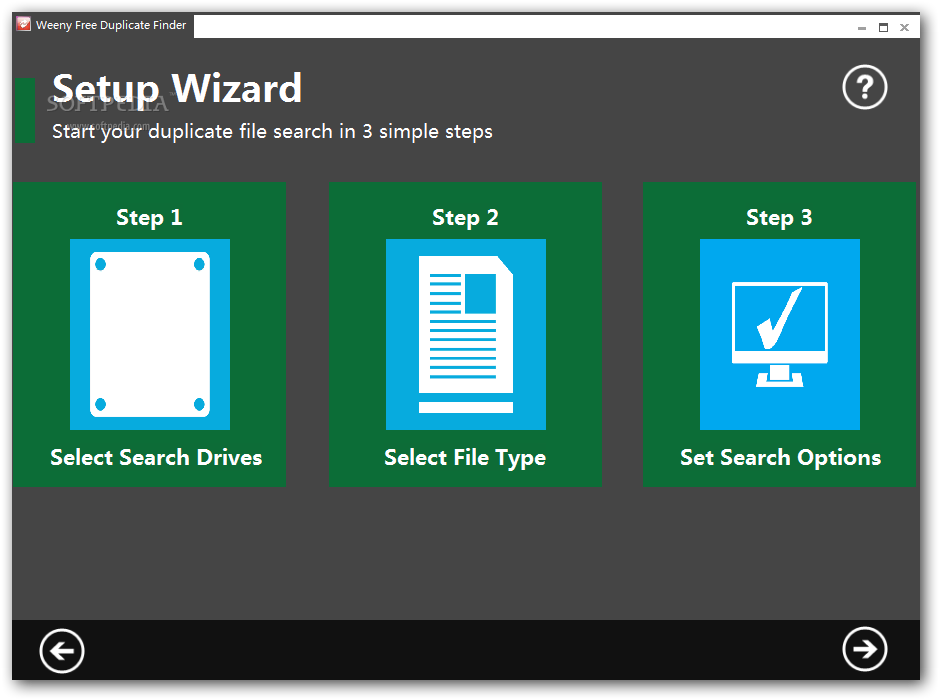Image resolution: width=940 pixels, height=700 pixels.
Task: Click the 'Start your duplicate file search' subtitle
Action: pyautogui.click(x=272, y=131)
